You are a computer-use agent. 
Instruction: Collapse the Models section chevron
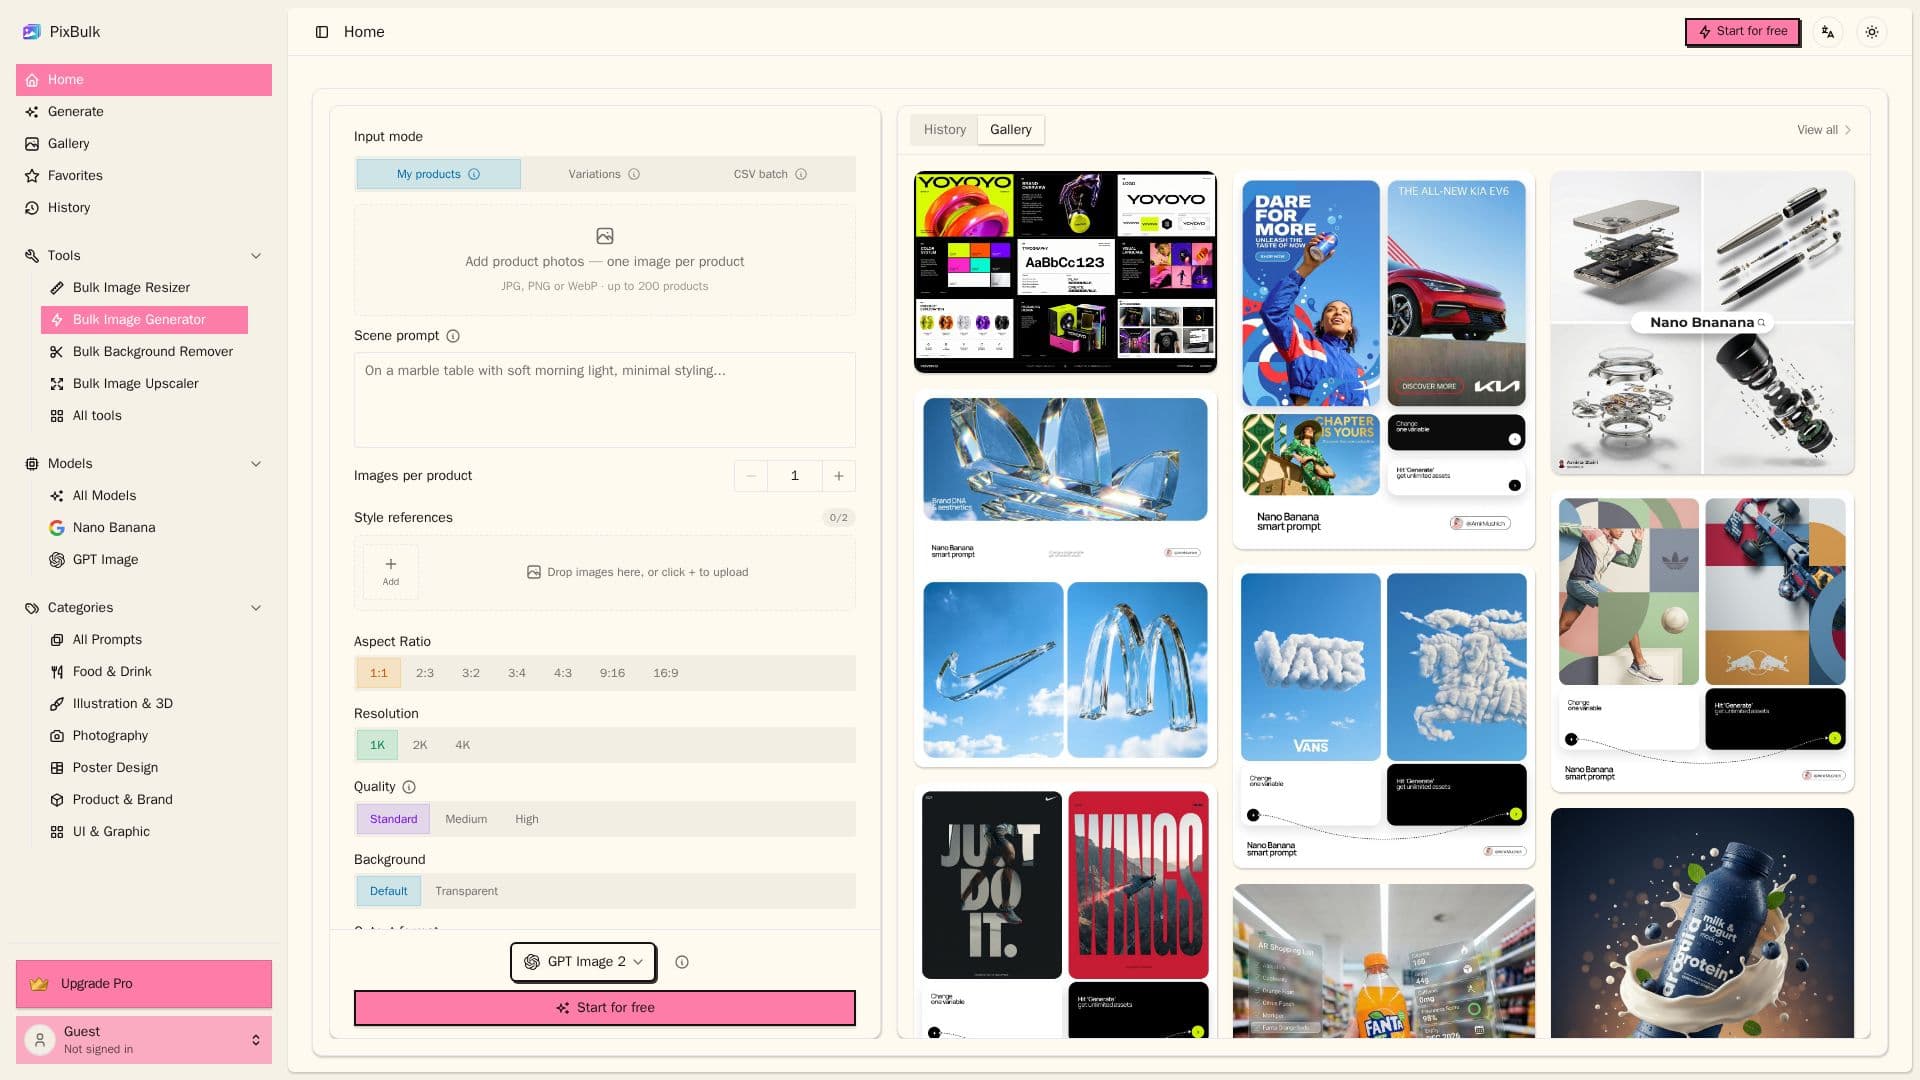coord(256,464)
